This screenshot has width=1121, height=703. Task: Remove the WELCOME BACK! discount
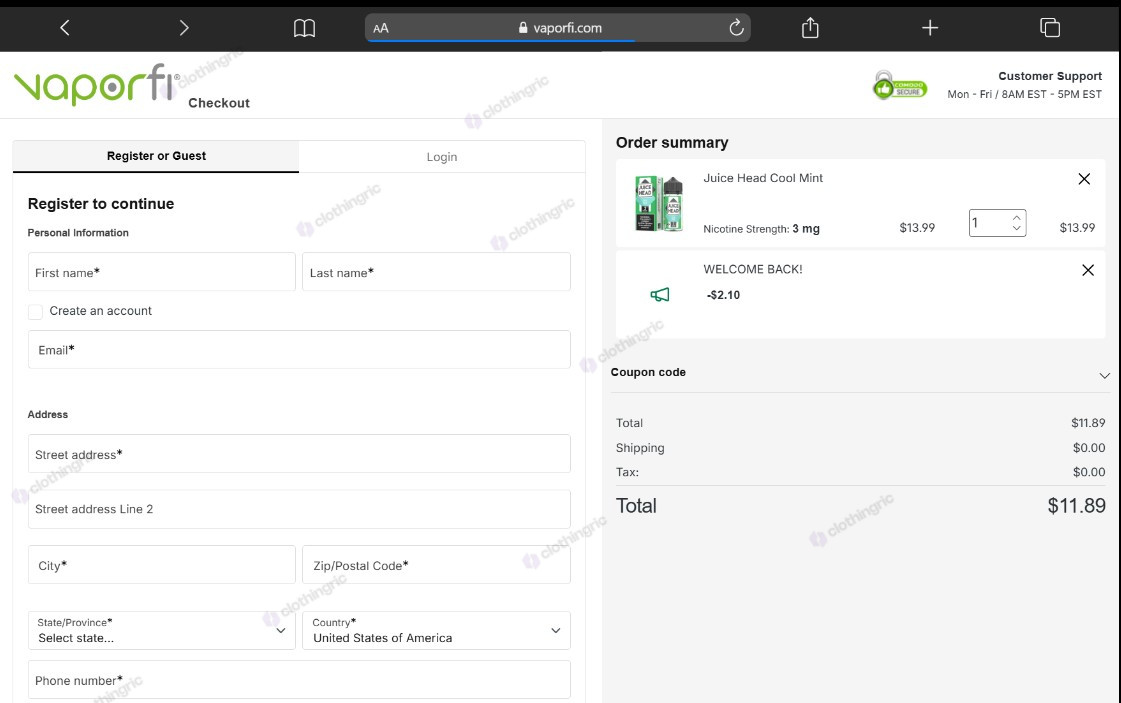point(1087,270)
